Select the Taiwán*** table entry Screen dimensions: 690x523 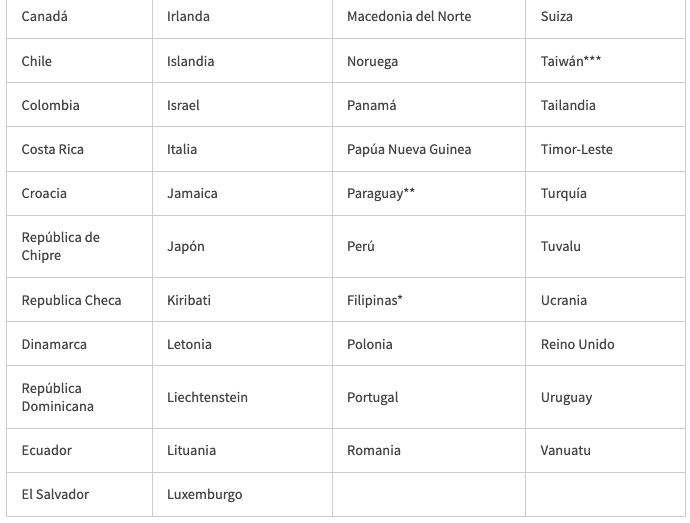pos(571,61)
